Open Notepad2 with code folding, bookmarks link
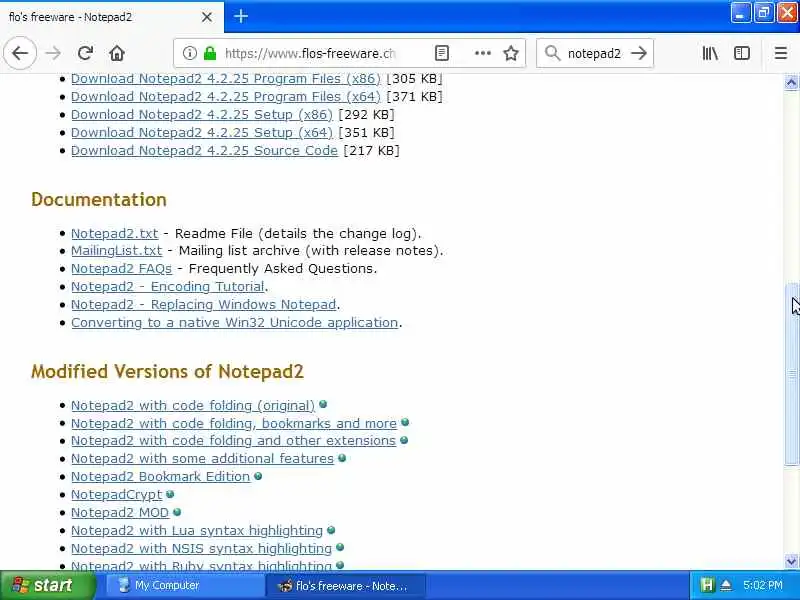 pos(234,423)
